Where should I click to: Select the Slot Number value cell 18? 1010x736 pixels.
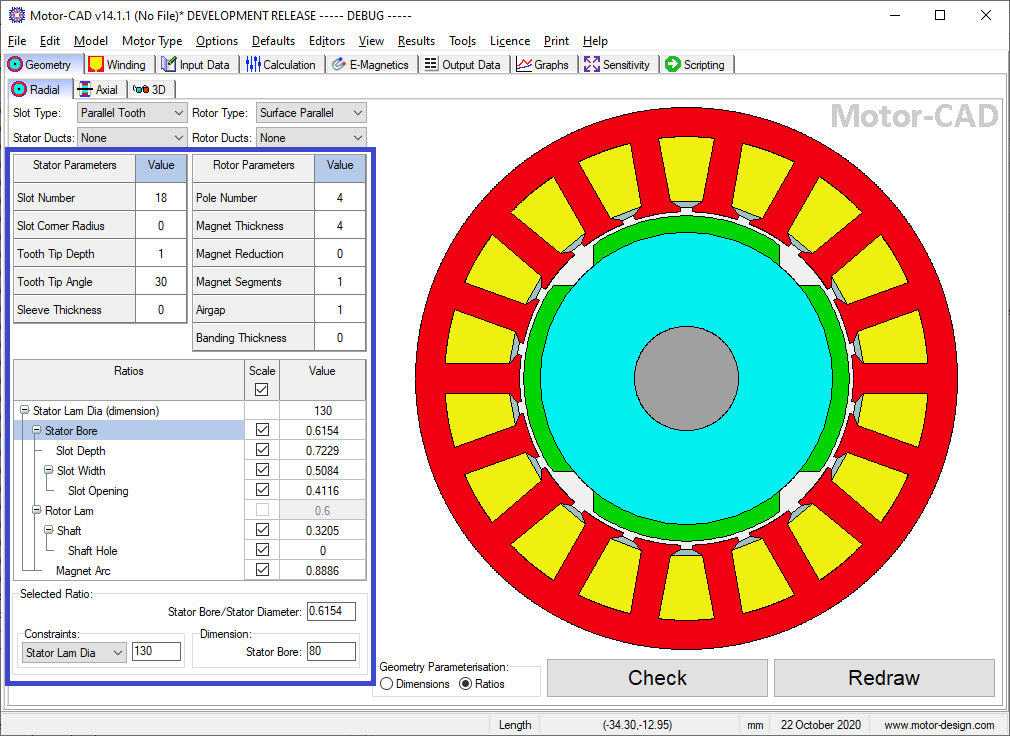[161, 198]
